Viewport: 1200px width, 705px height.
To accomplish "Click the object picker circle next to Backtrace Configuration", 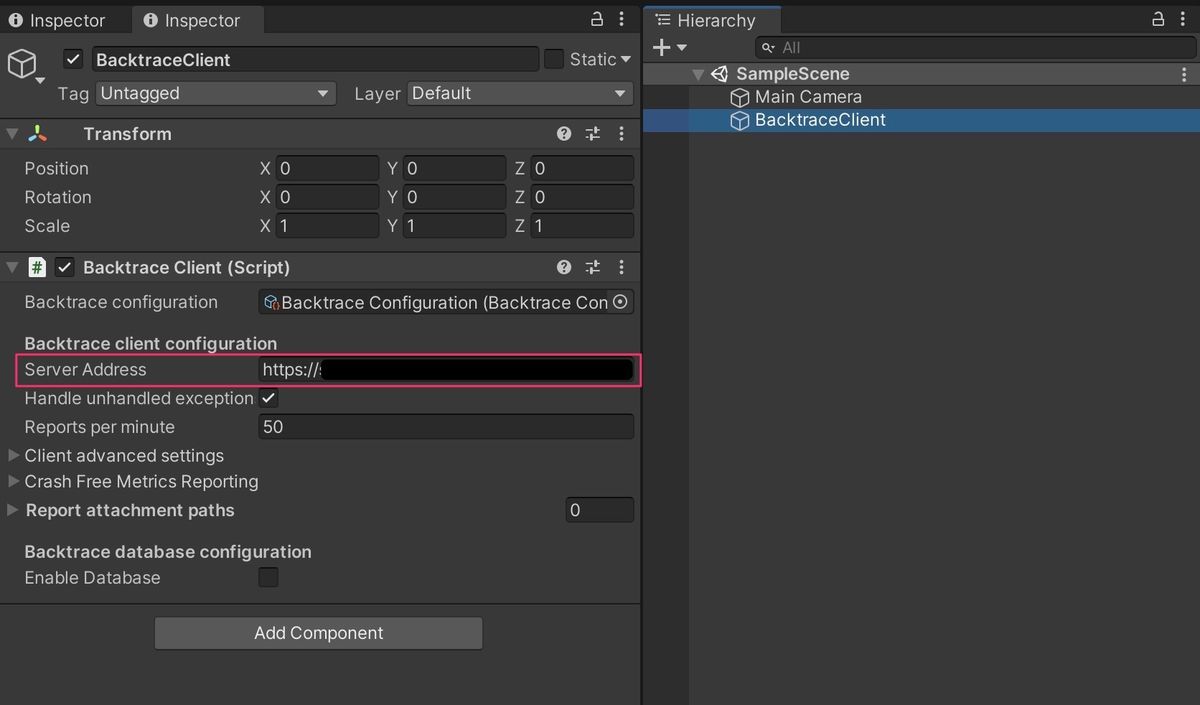I will (x=621, y=302).
